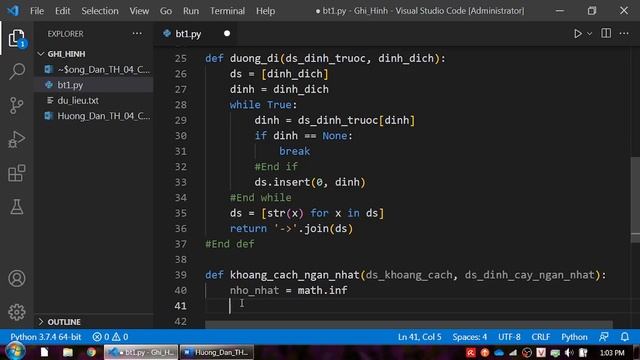Open the Testing flask view
The width and height of the screenshot is (640, 360).
click(x=17, y=207)
